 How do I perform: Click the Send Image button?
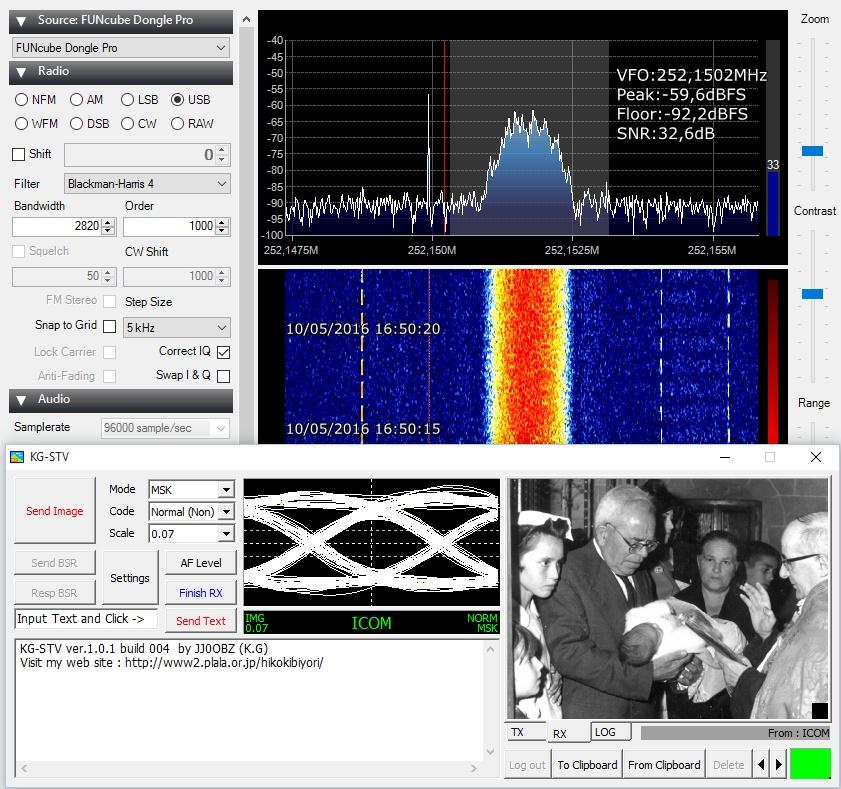click(54, 511)
